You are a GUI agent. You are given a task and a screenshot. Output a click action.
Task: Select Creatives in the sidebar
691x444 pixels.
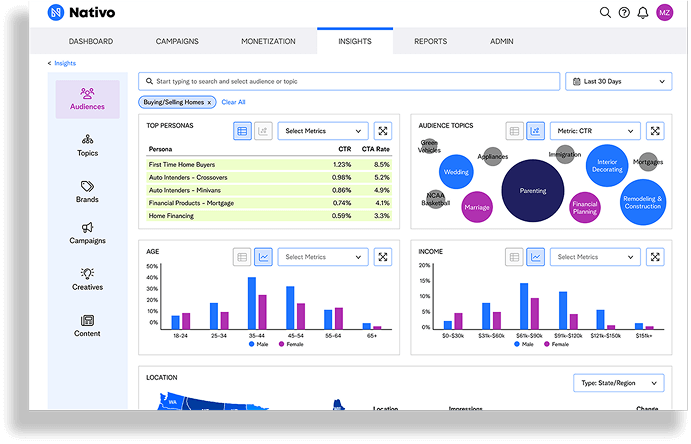point(87,279)
